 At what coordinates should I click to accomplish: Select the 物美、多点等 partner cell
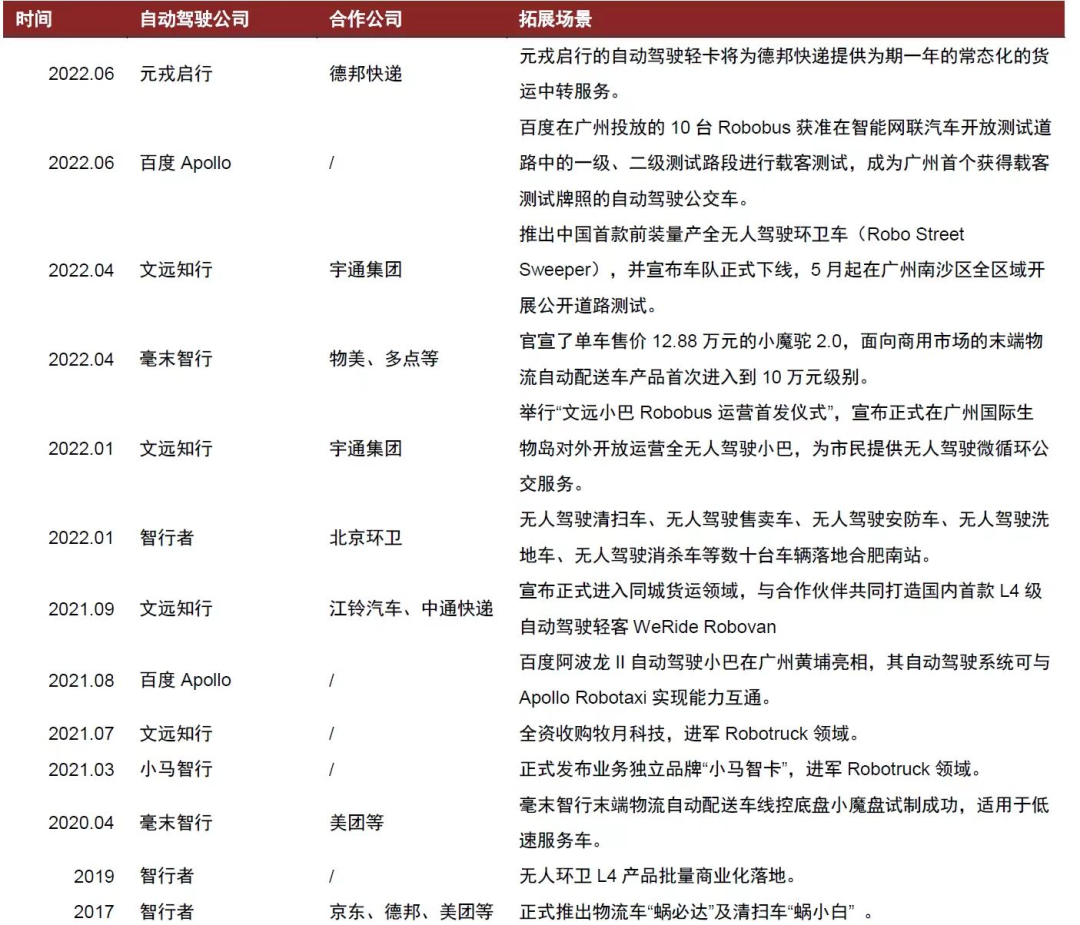(384, 359)
